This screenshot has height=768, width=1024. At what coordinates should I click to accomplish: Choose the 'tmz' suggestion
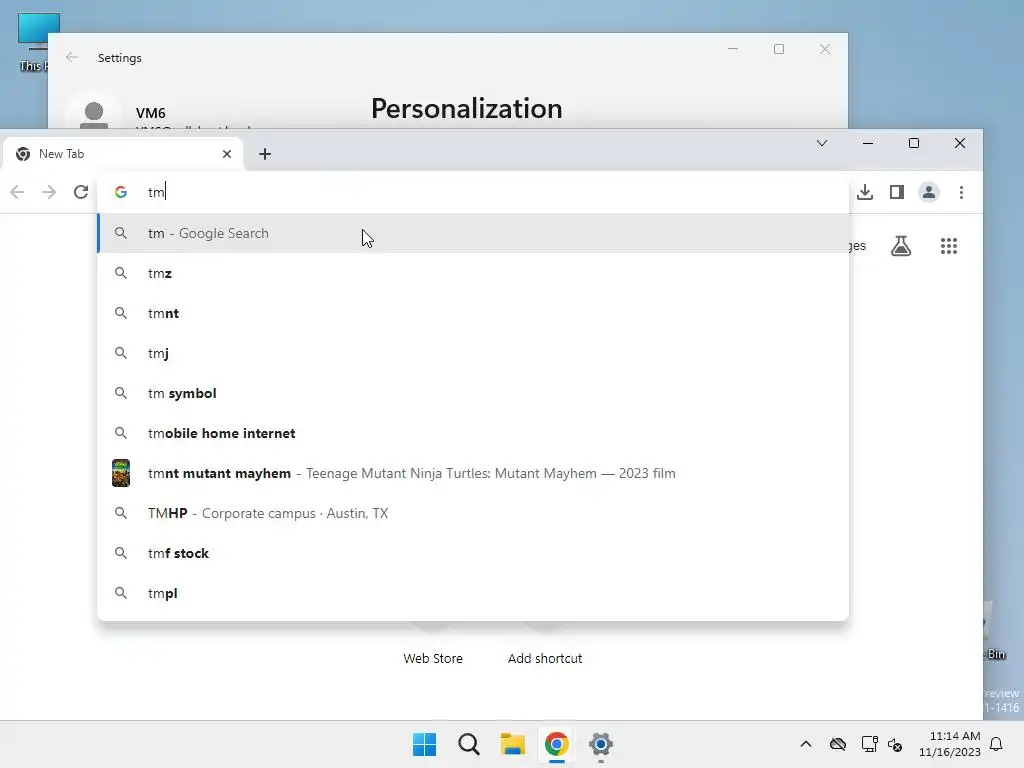(473, 273)
